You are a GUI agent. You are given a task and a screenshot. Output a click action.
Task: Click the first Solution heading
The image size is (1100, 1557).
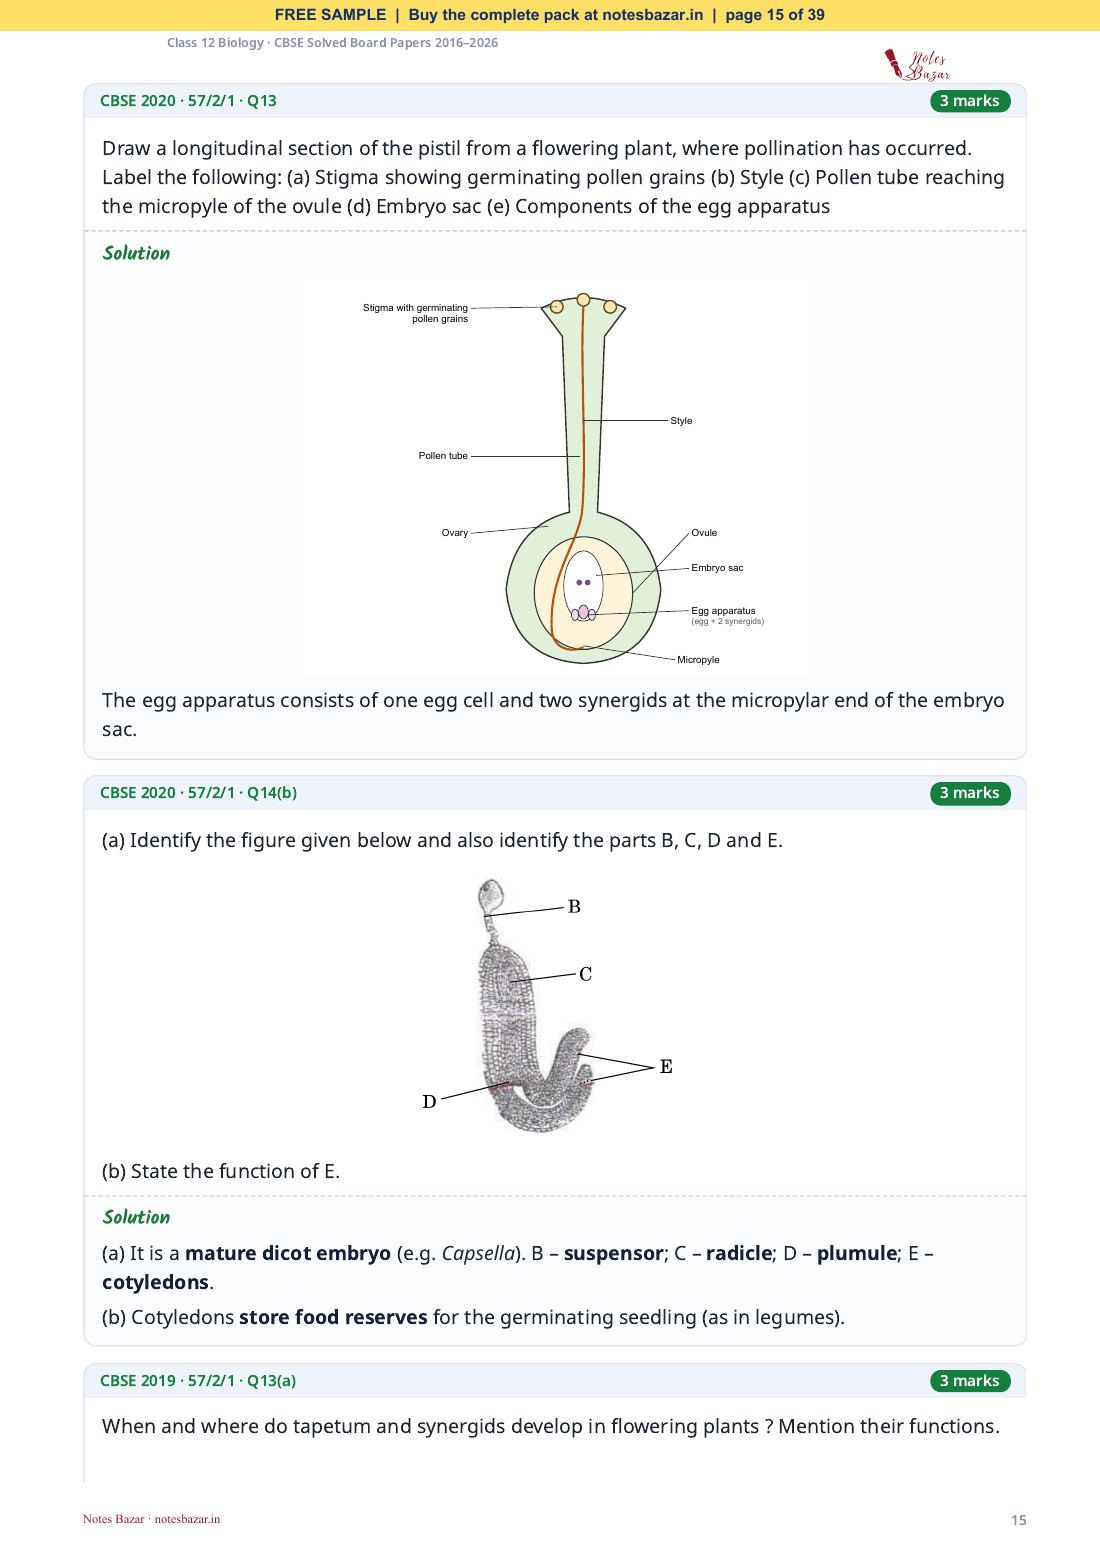(136, 253)
